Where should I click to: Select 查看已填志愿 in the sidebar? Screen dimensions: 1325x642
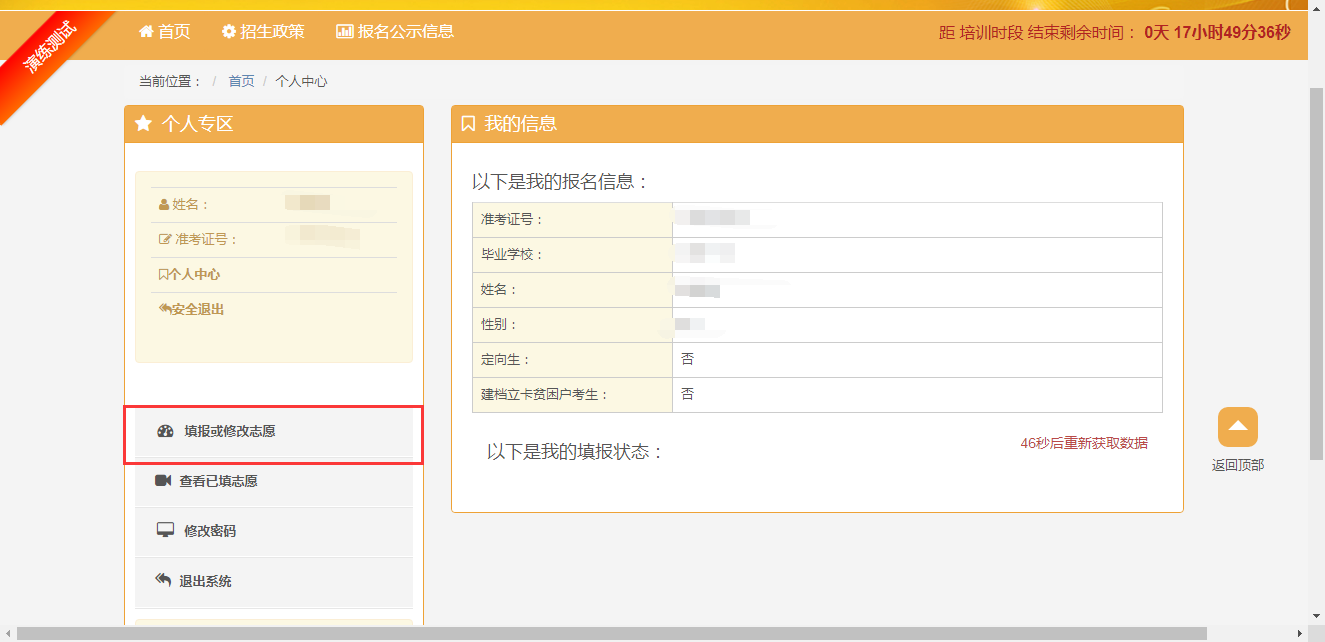click(218, 481)
